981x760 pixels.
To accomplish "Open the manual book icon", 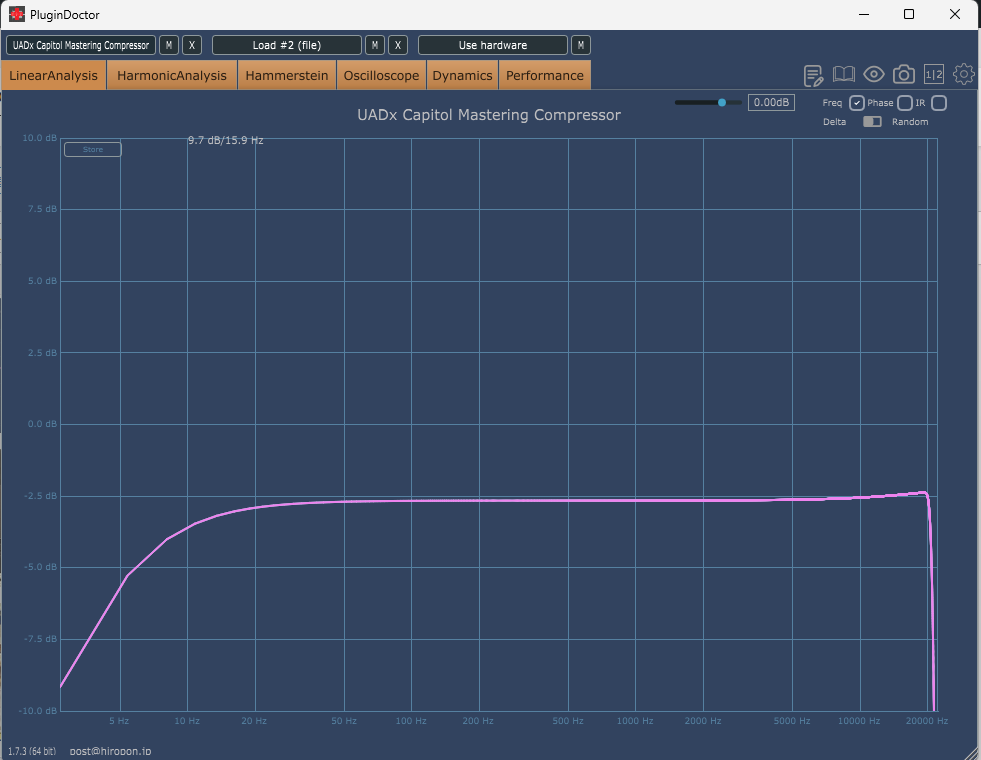I will click(x=843, y=74).
